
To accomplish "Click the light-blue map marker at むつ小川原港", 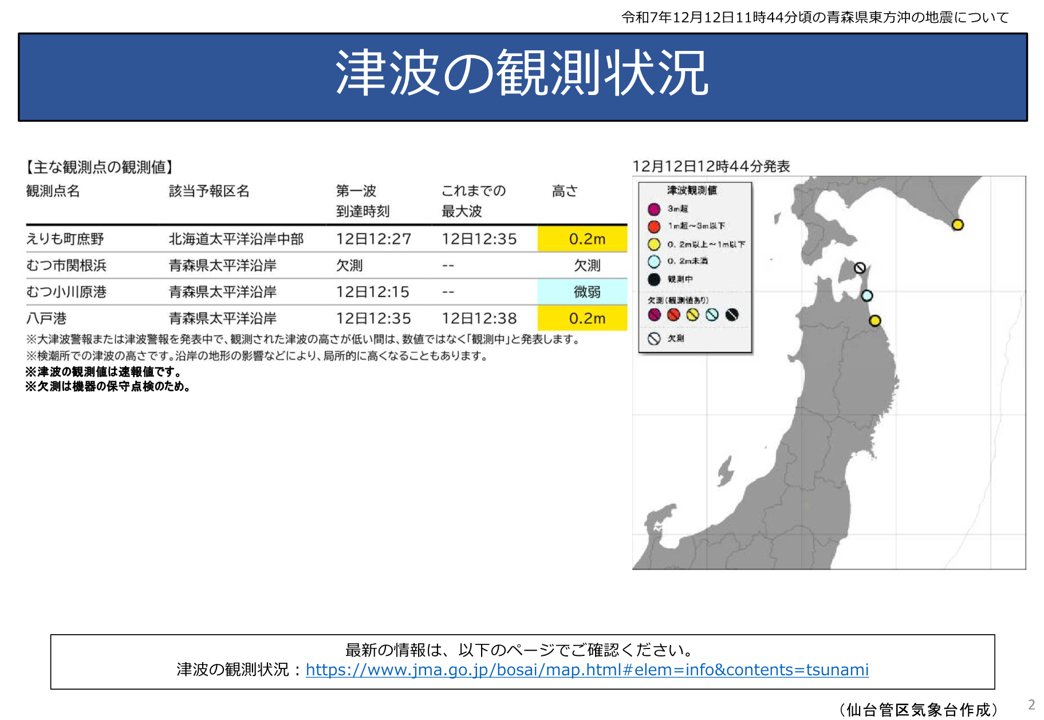I will [867, 296].
